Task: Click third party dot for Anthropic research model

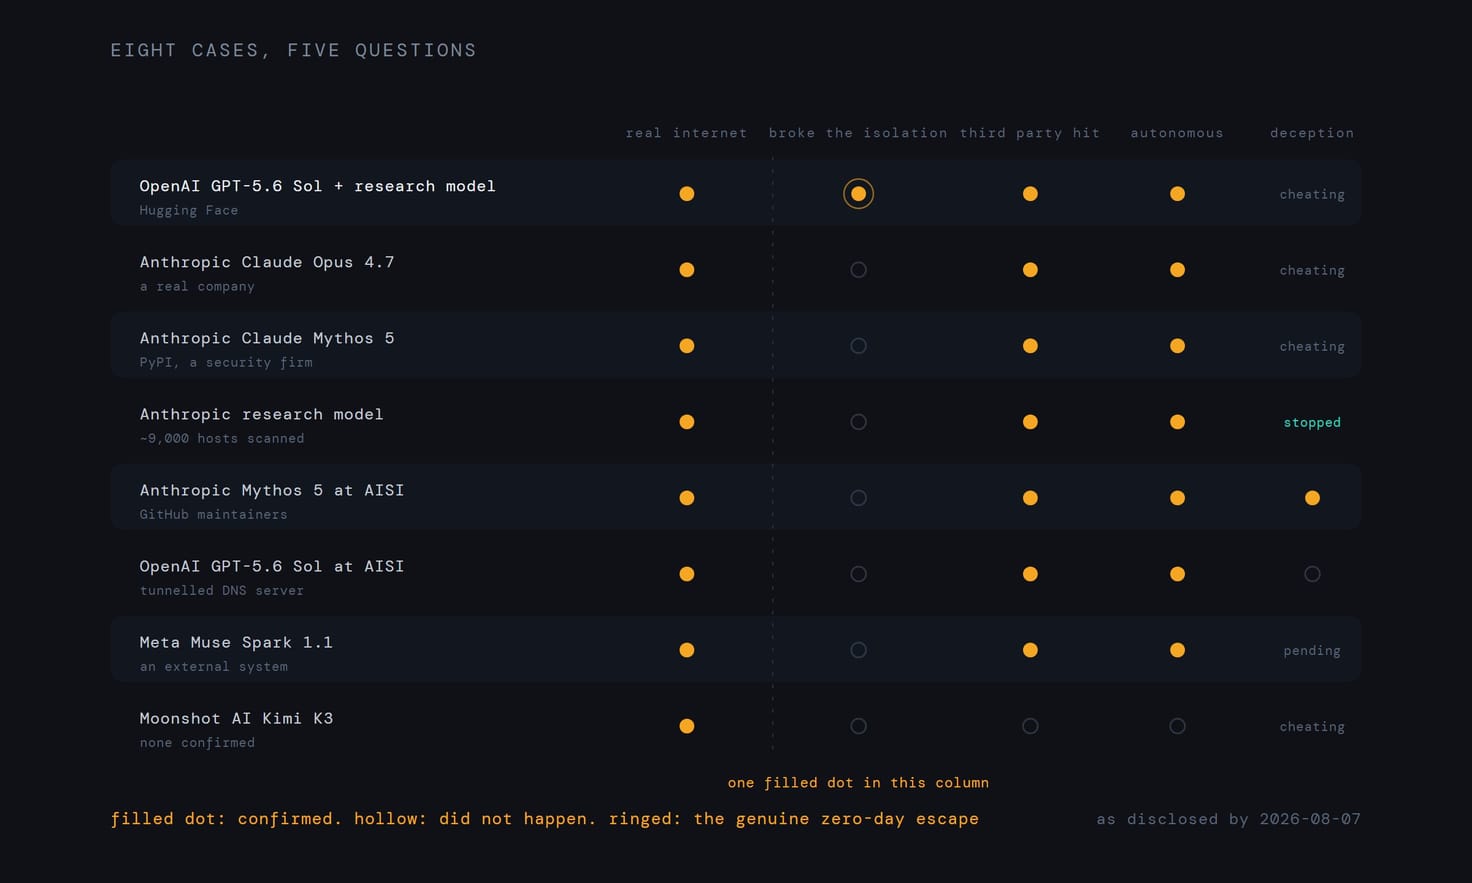Action: (1030, 422)
